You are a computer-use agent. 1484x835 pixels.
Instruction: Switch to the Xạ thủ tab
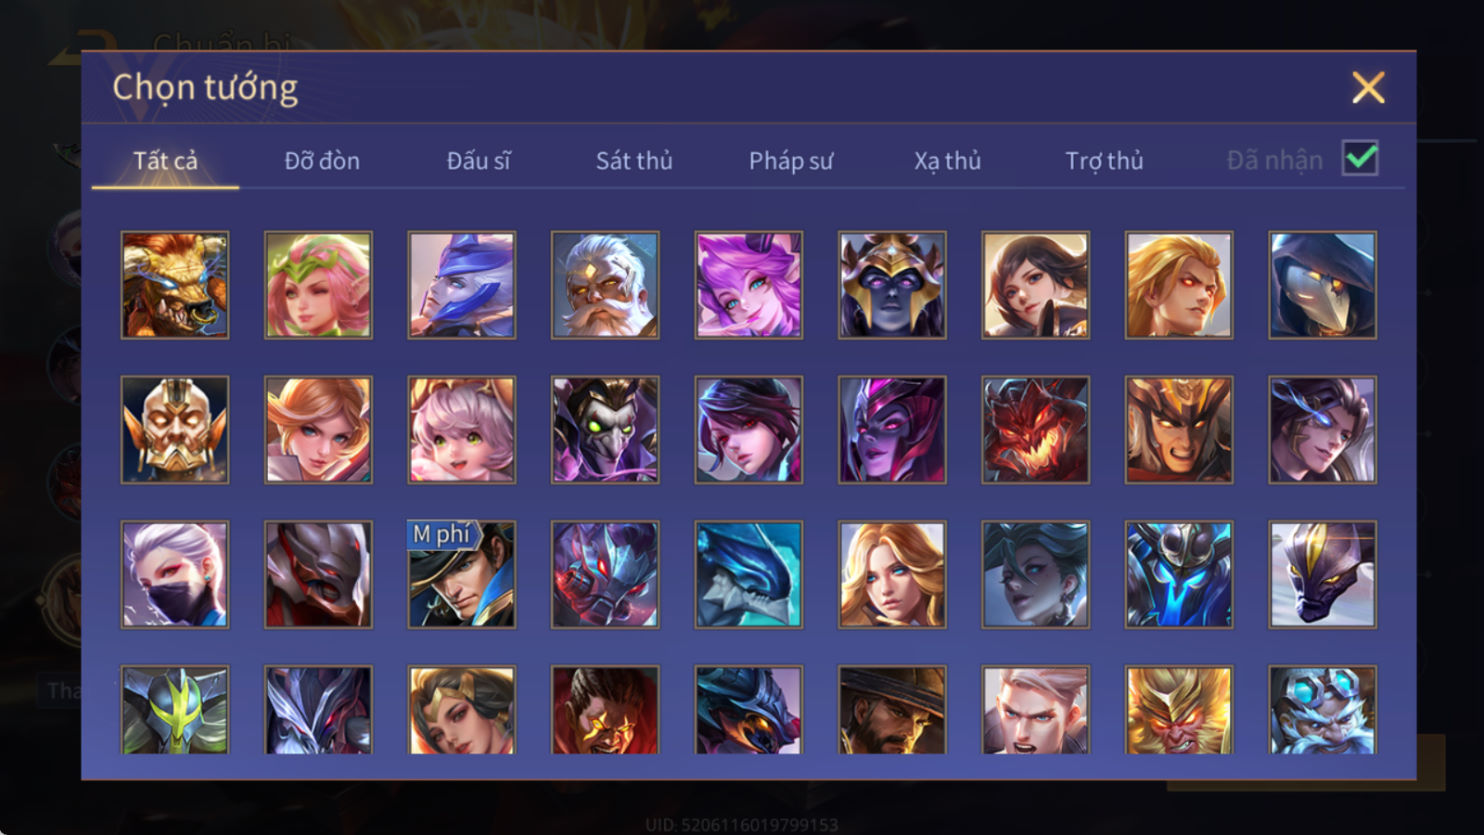947,161
